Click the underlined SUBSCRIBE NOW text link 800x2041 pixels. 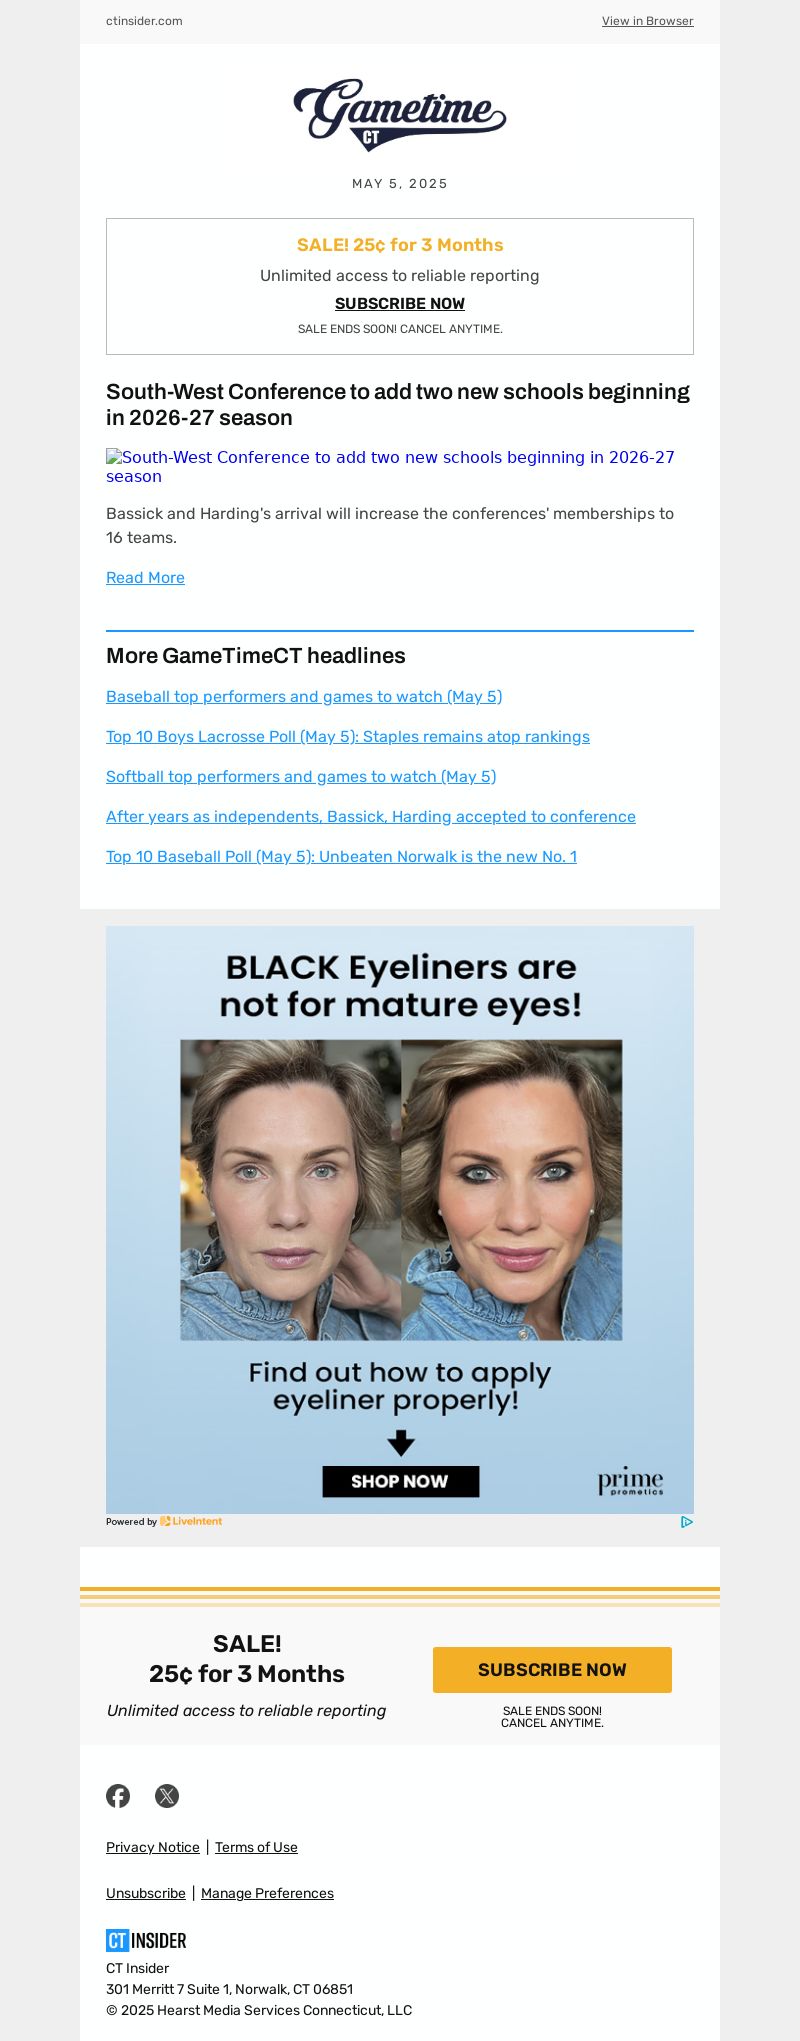400,303
